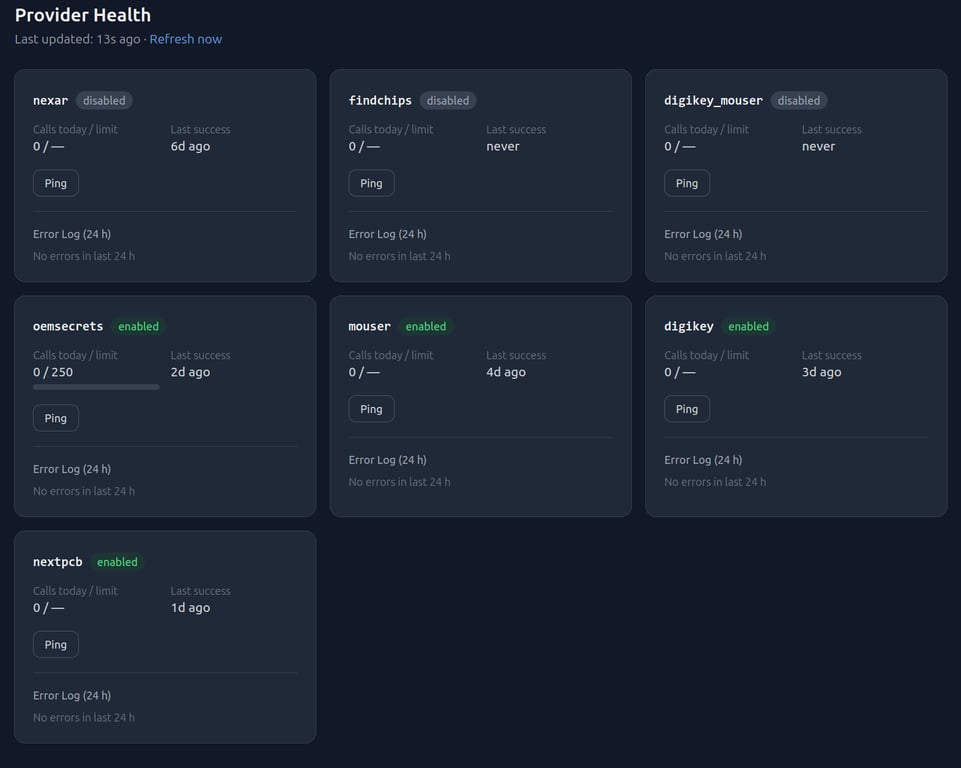Click the digikey 0 / — calls value
Image resolution: width=961 pixels, height=768 pixels.
680,372
